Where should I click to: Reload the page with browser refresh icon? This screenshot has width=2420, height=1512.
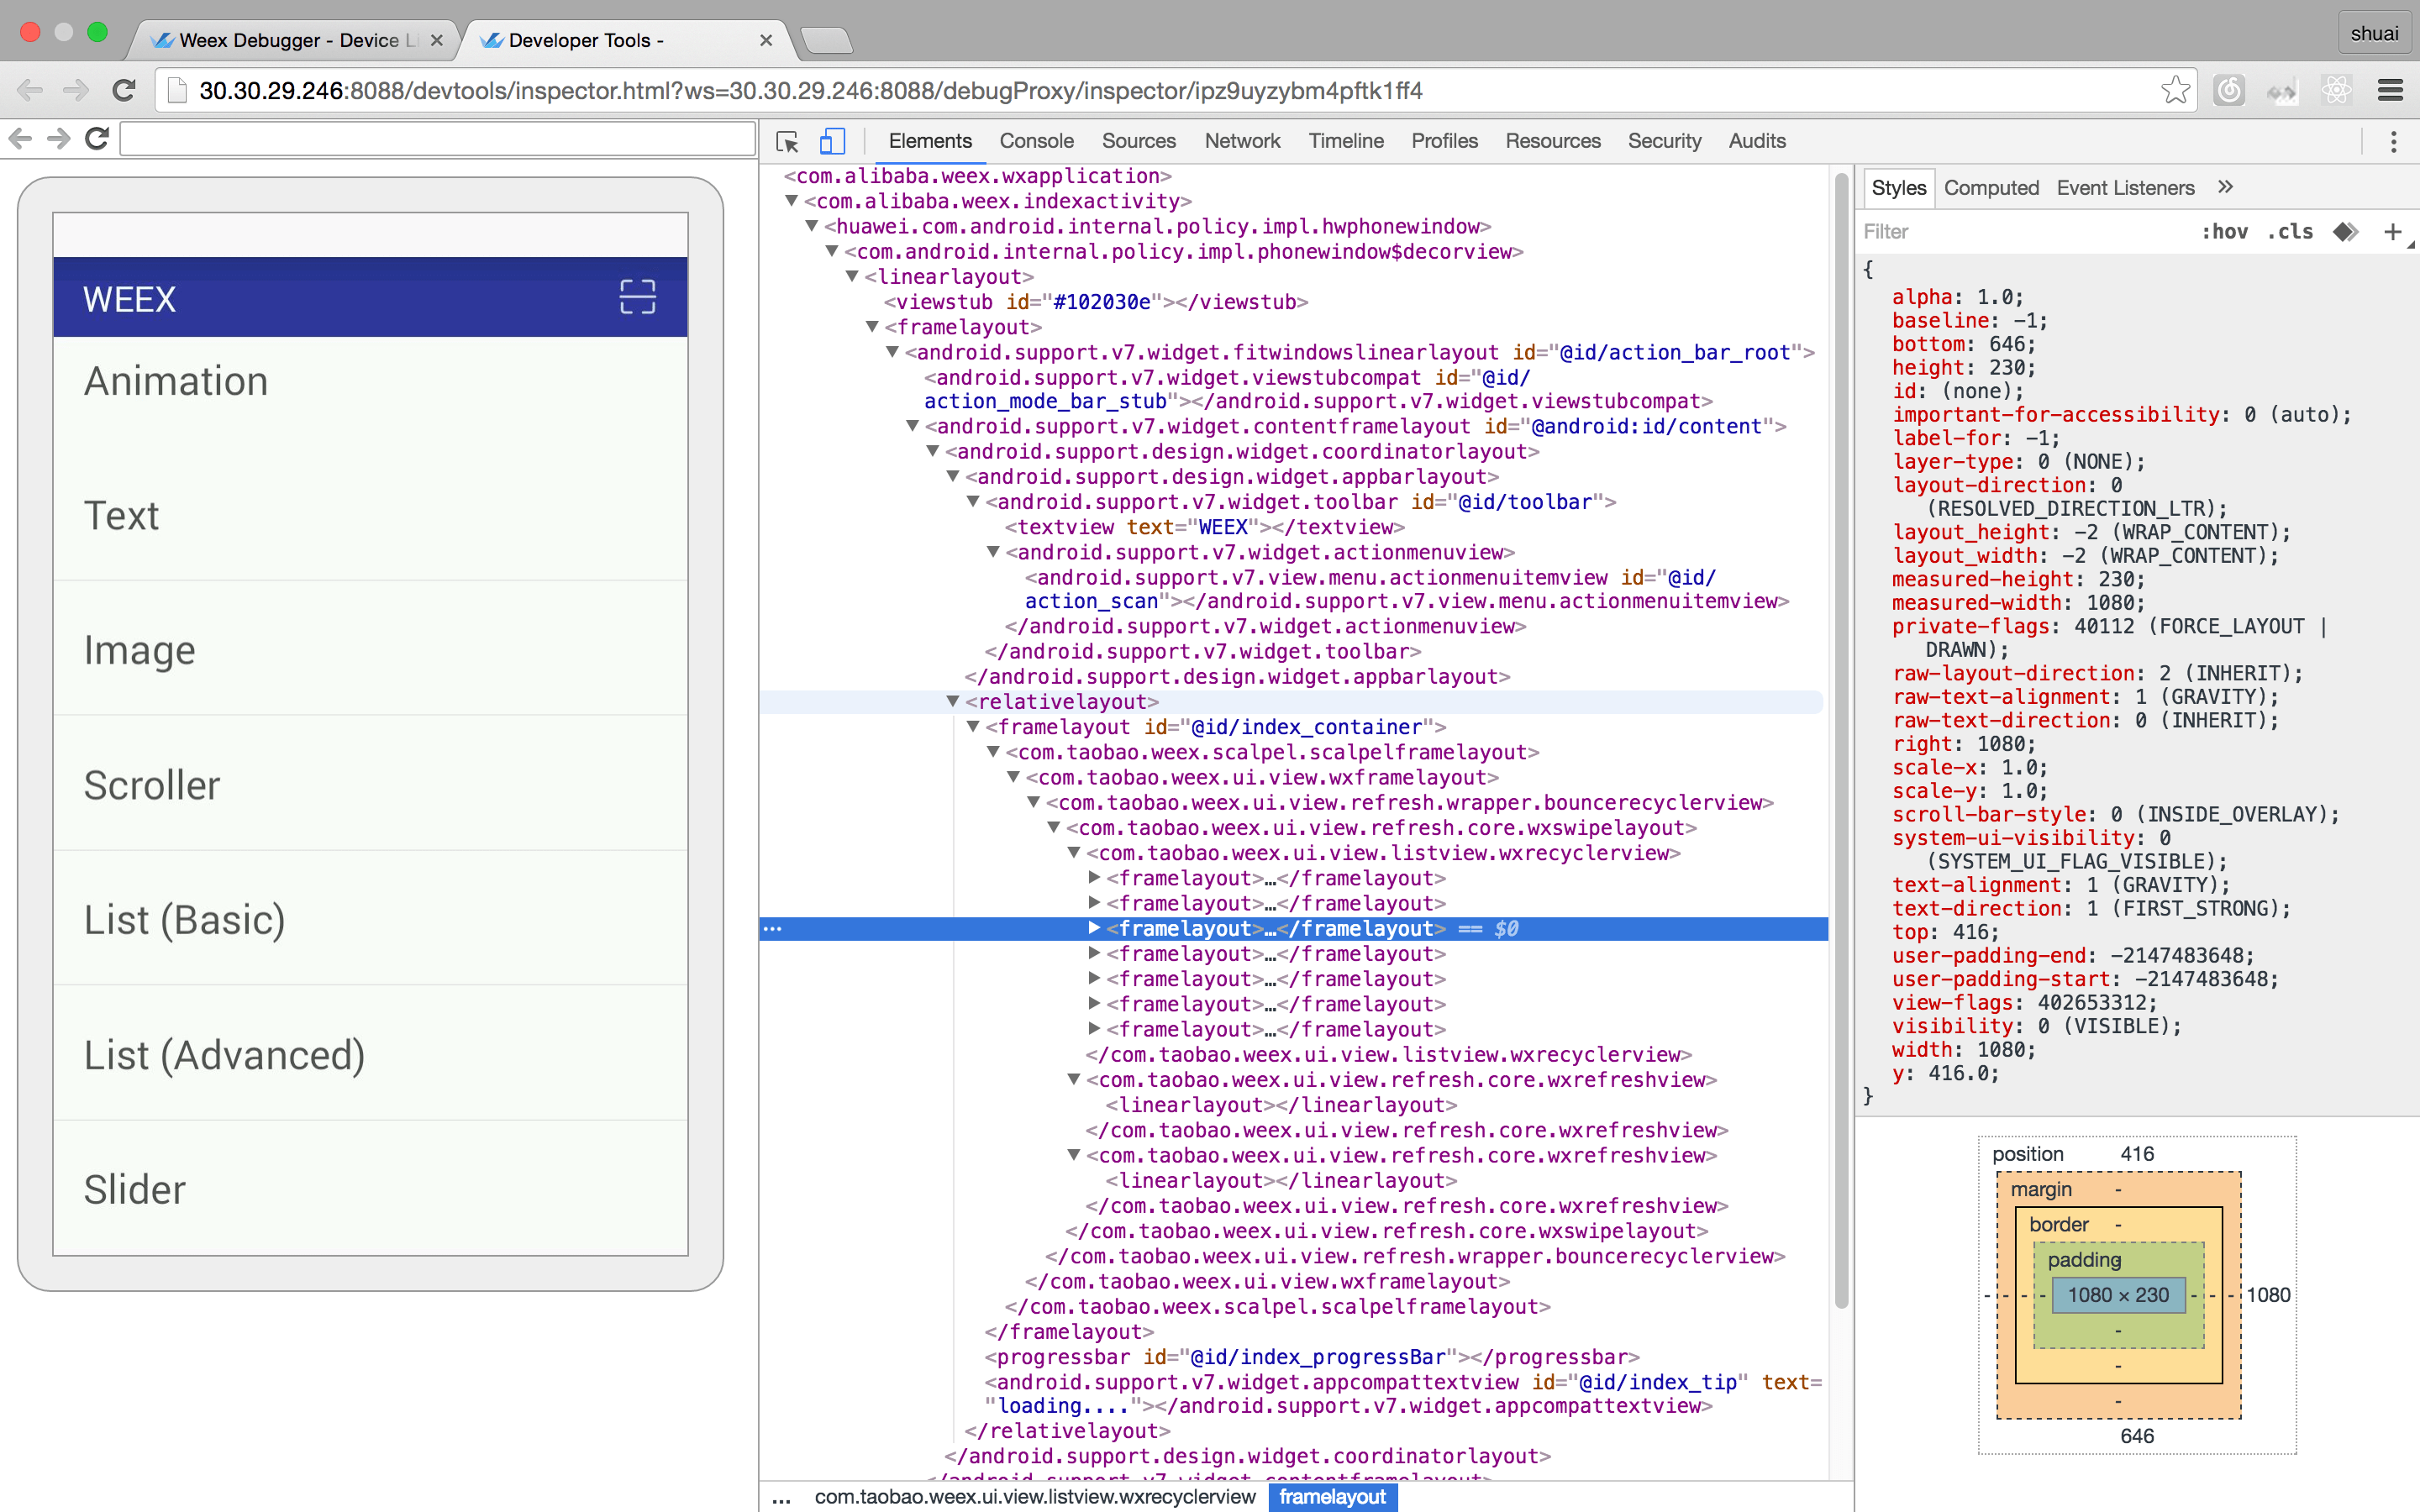click(x=124, y=91)
